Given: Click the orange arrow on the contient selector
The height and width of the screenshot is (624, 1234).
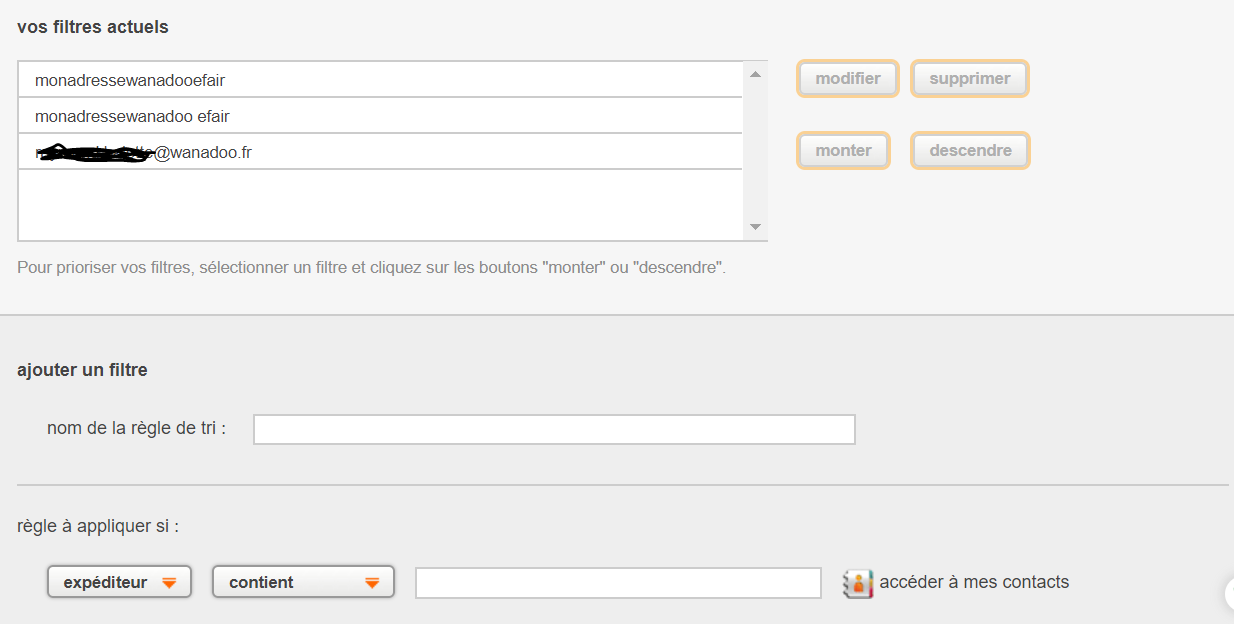Looking at the screenshot, I should pos(372,583).
